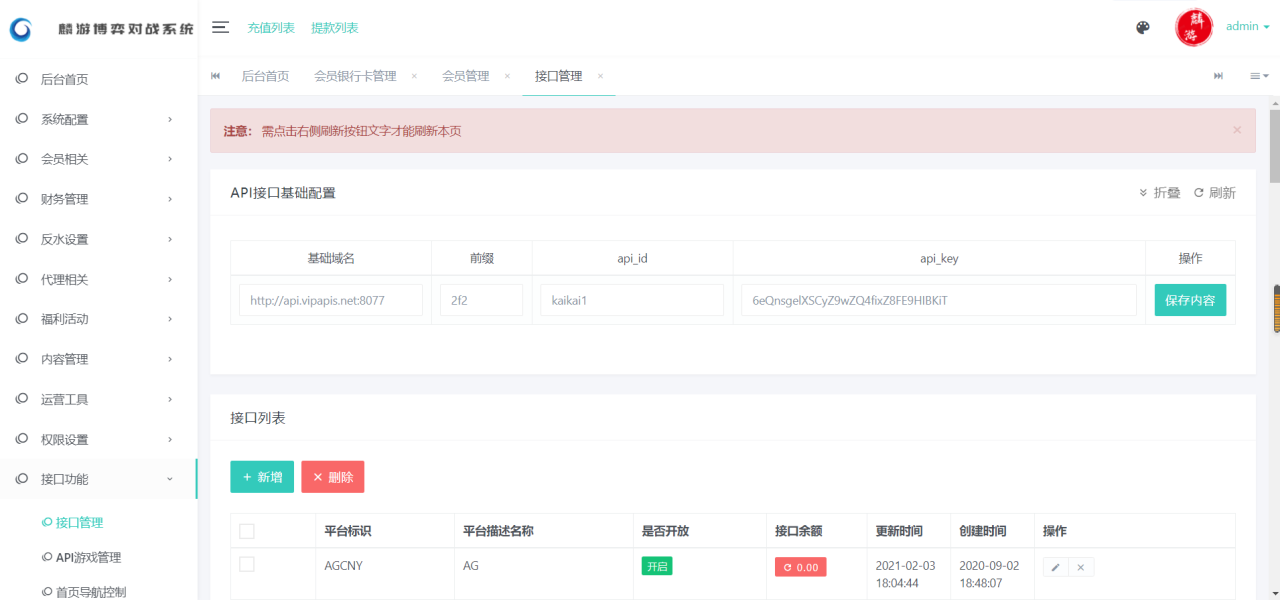
Task: Click the hamburger menu icon beside 充值列表
Action: pos(220,27)
